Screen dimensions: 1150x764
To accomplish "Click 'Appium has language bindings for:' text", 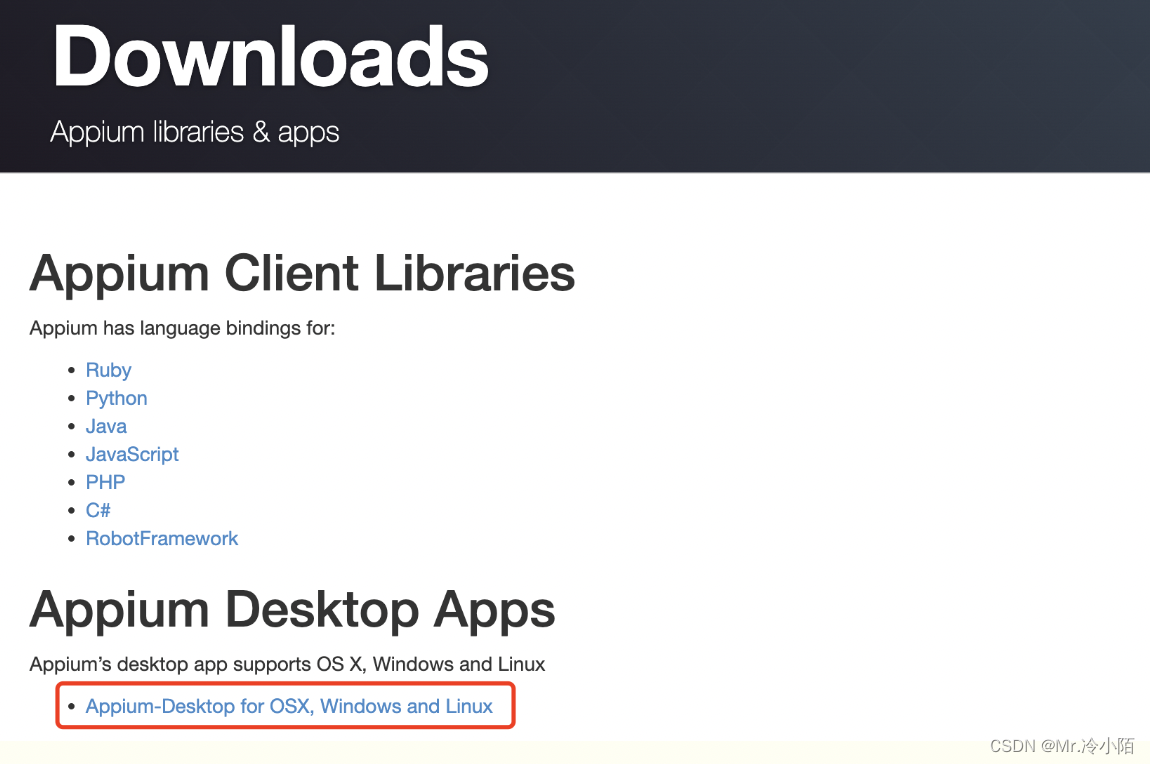I will (x=182, y=328).
